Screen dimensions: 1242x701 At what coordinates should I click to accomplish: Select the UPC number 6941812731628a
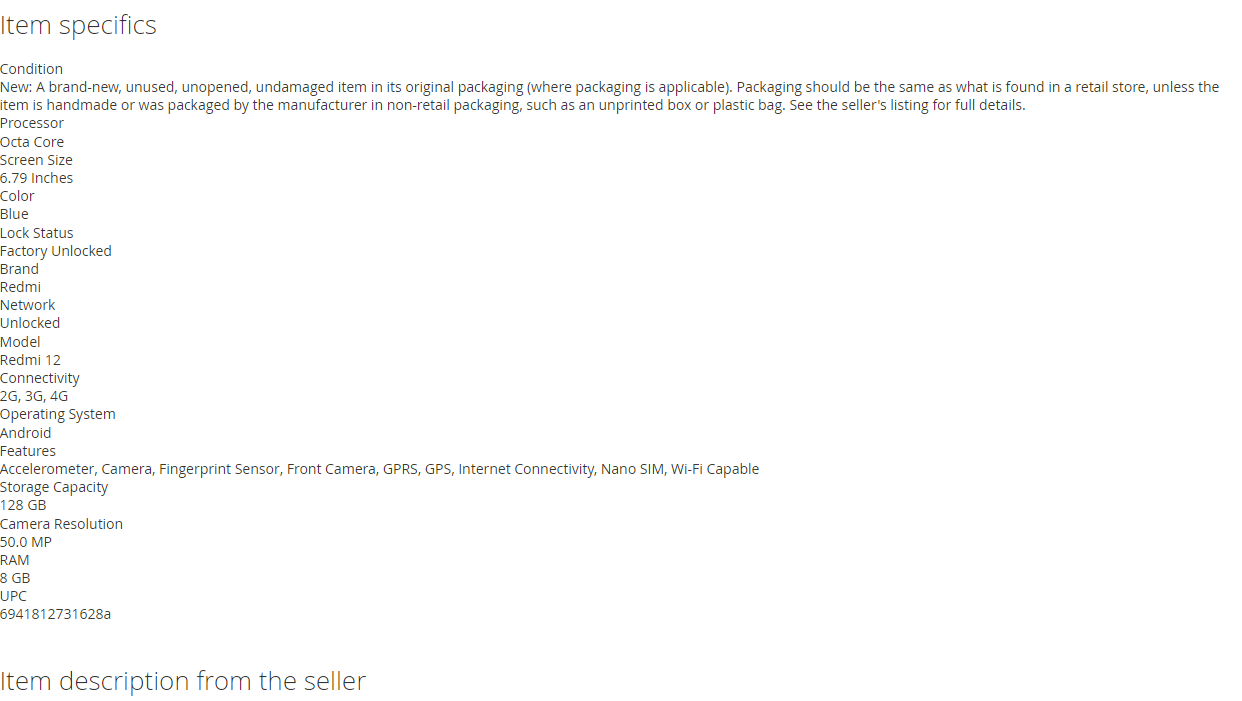[x=56, y=614]
